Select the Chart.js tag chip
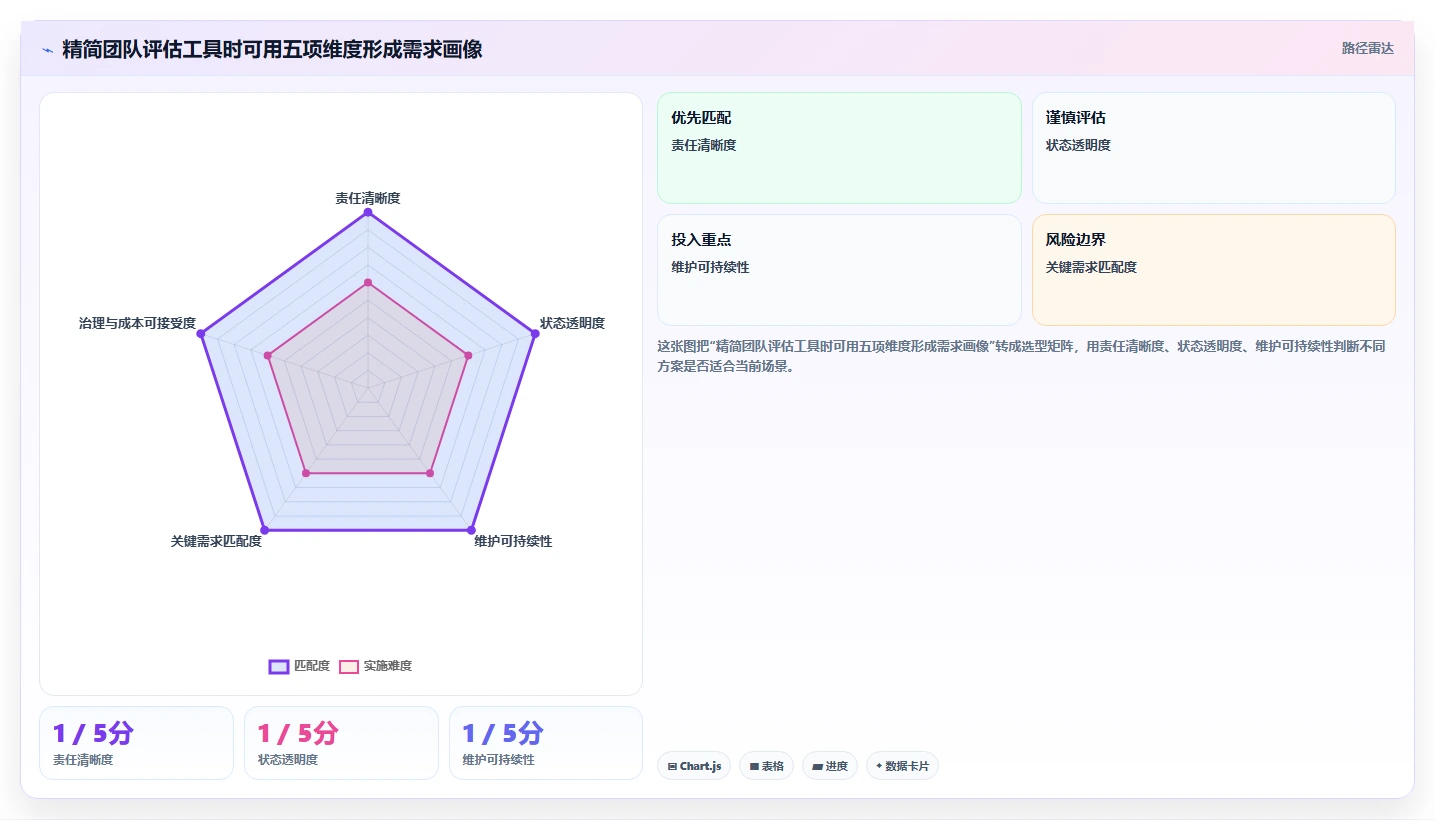Viewport: 1435px width, 820px height. (x=694, y=766)
